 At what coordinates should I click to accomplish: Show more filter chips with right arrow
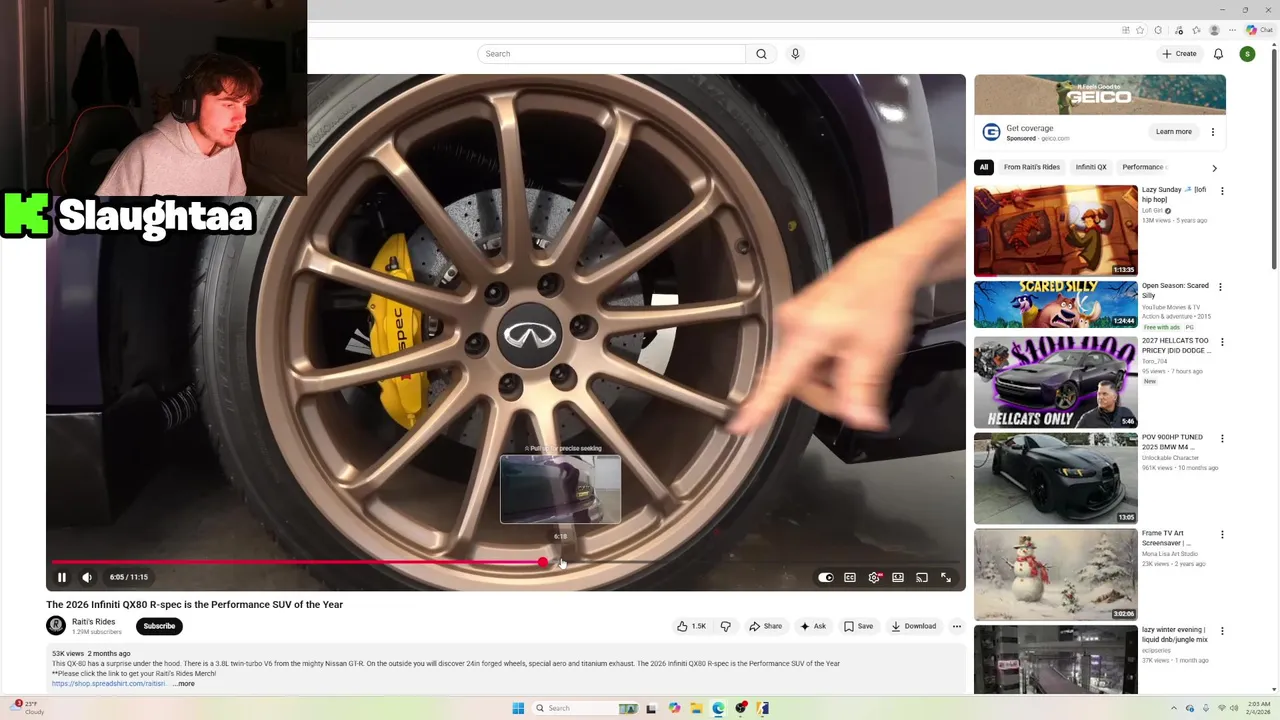[x=1214, y=168]
